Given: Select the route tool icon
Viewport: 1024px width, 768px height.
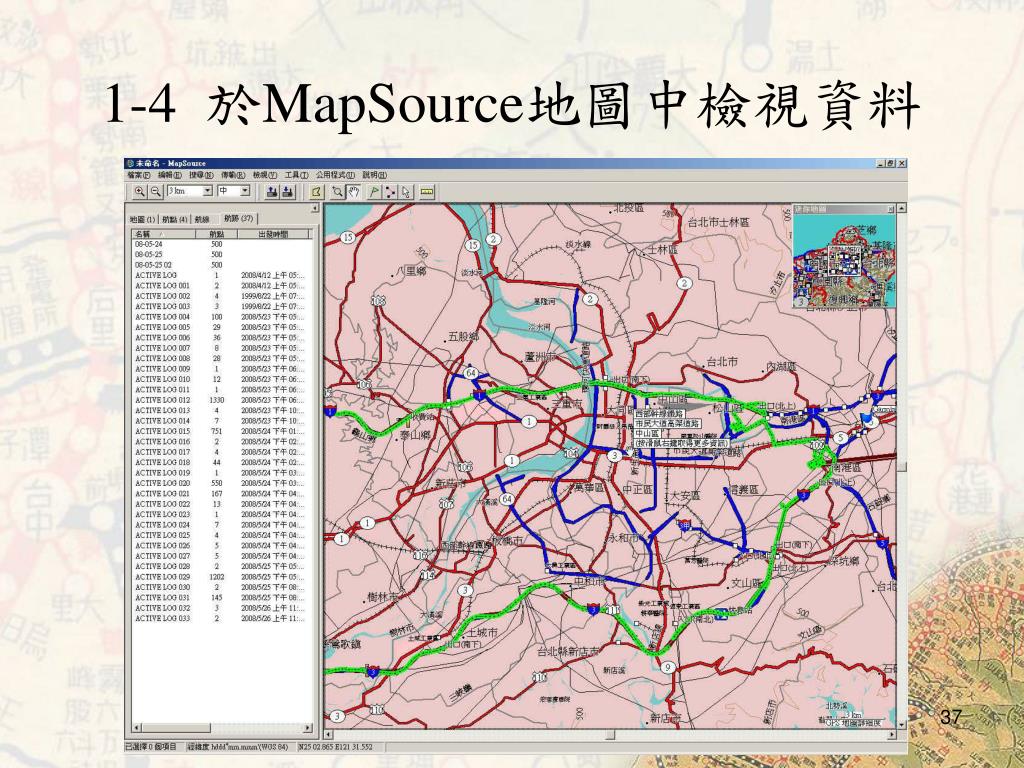Looking at the screenshot, I should point(390,192).
